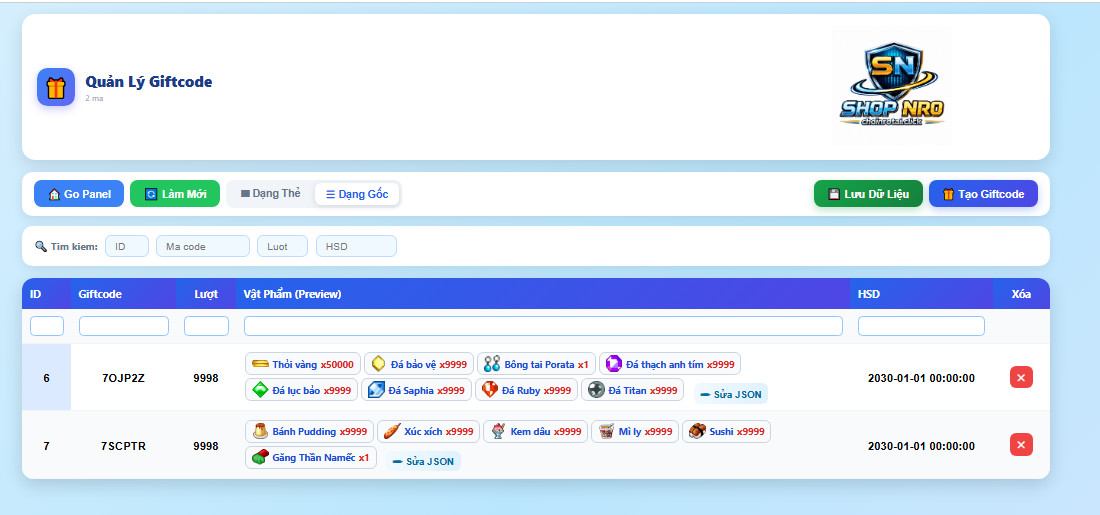Focus the HSD column filter box

921,326
